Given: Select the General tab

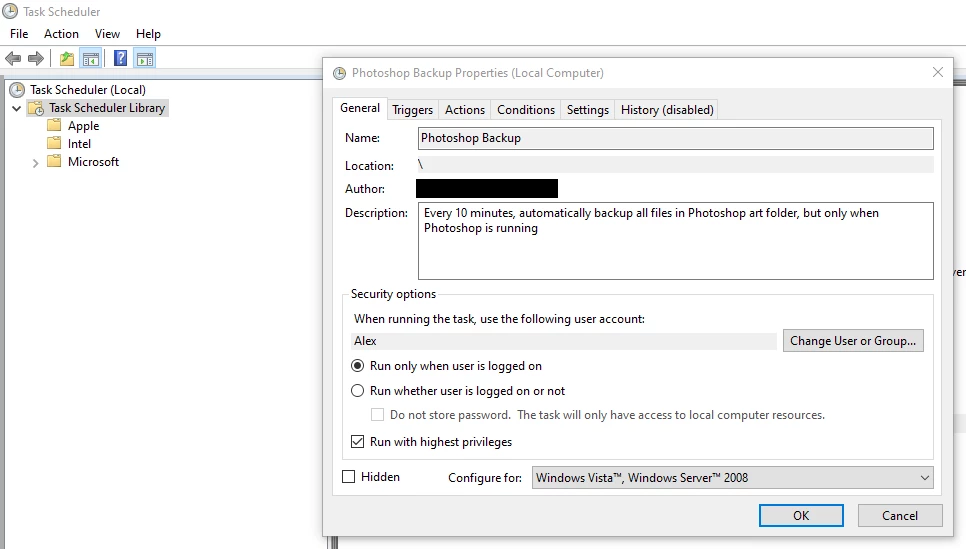Looking at the screenshot, I should point(360,108).
